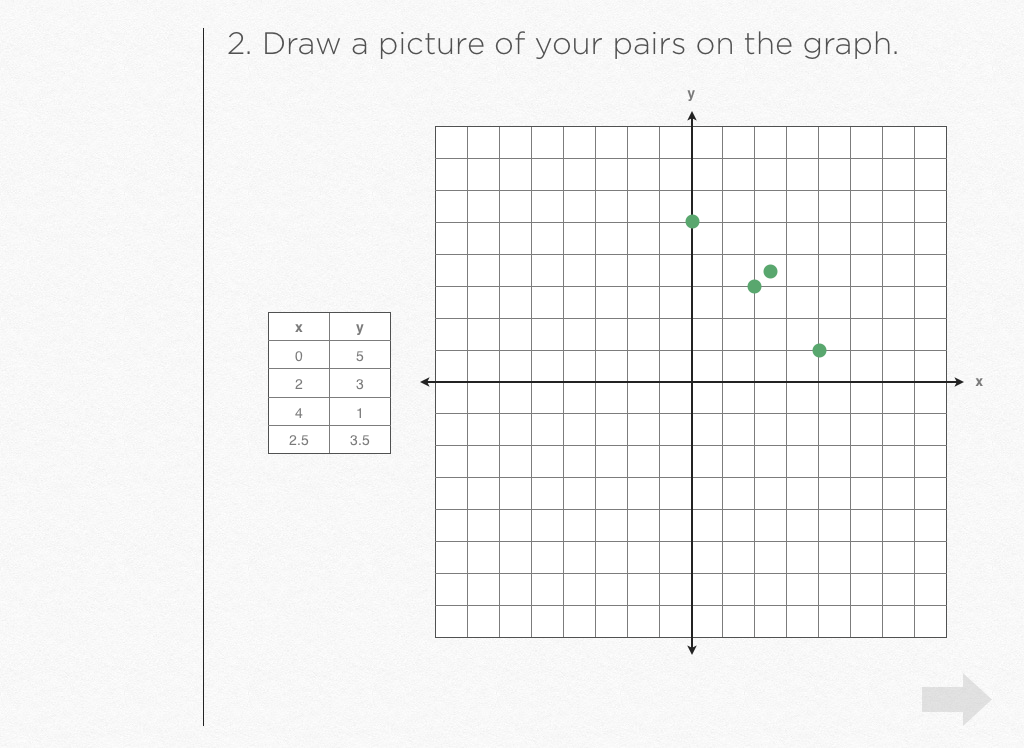Click the origin of the graph
This screenshot has height=748, width=1024.
[x=692, y=382]
